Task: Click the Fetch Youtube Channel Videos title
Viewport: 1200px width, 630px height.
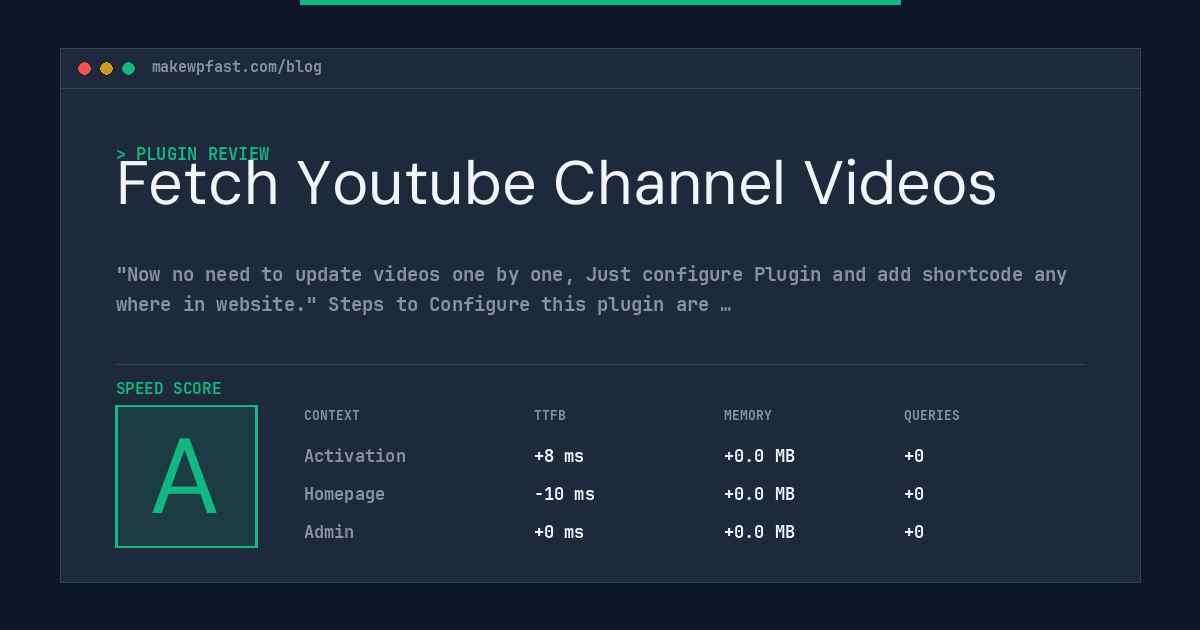Action: [x=556, y=184]
